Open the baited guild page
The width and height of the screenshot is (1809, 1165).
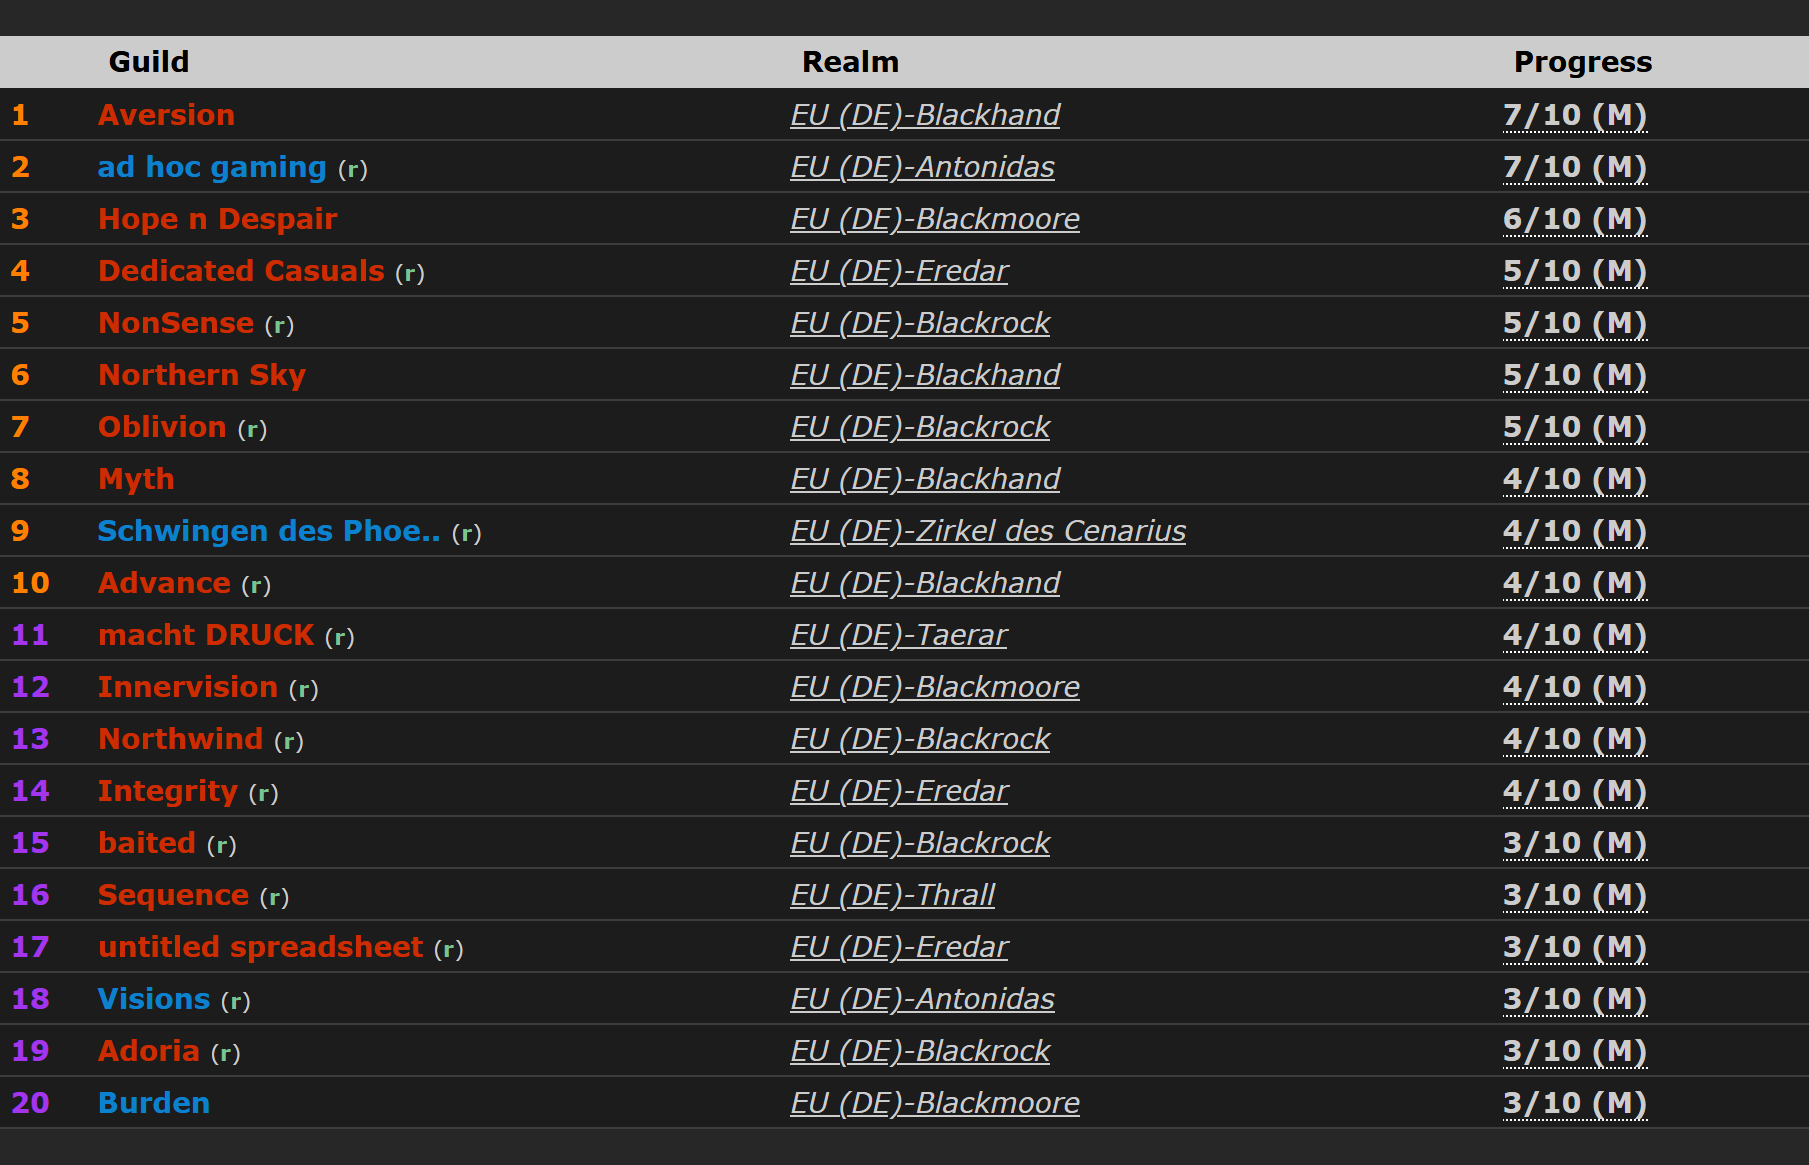147,843
